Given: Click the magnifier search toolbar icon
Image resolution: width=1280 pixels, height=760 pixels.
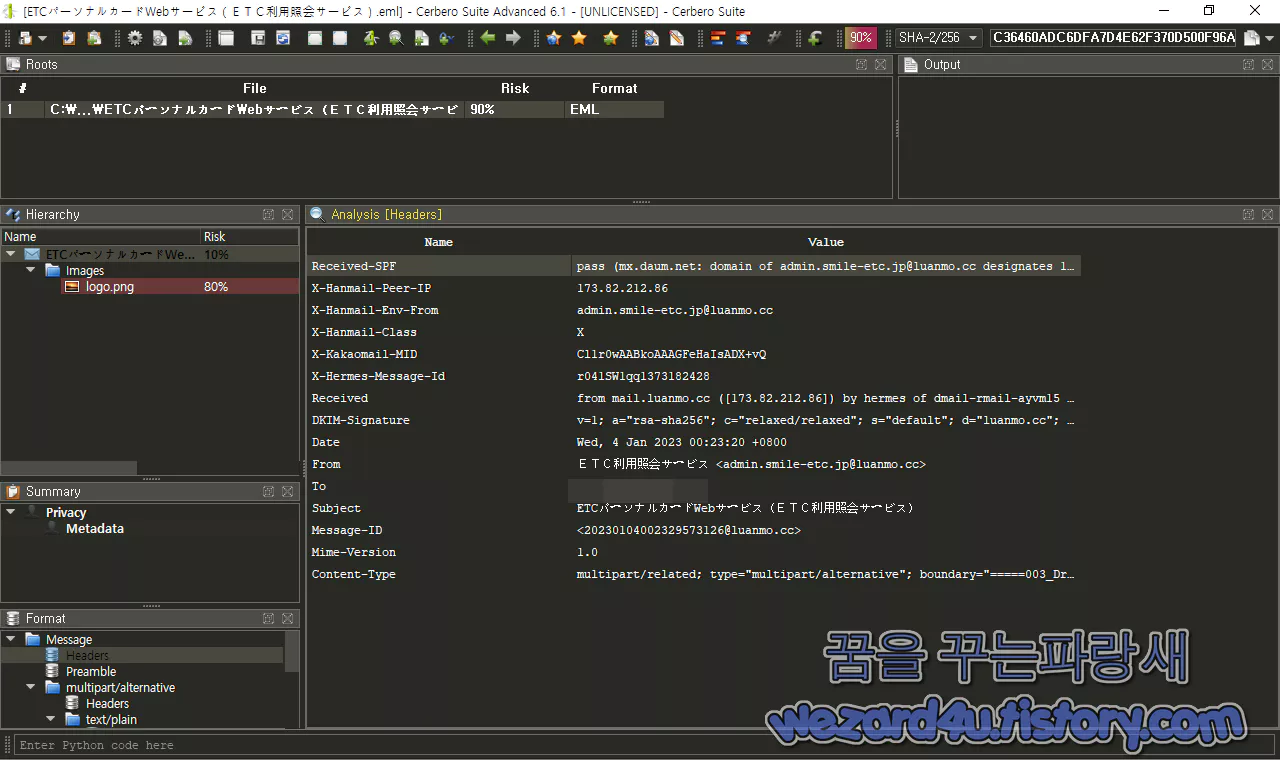Looking at the screenshot, I should (x=396, y=38).
